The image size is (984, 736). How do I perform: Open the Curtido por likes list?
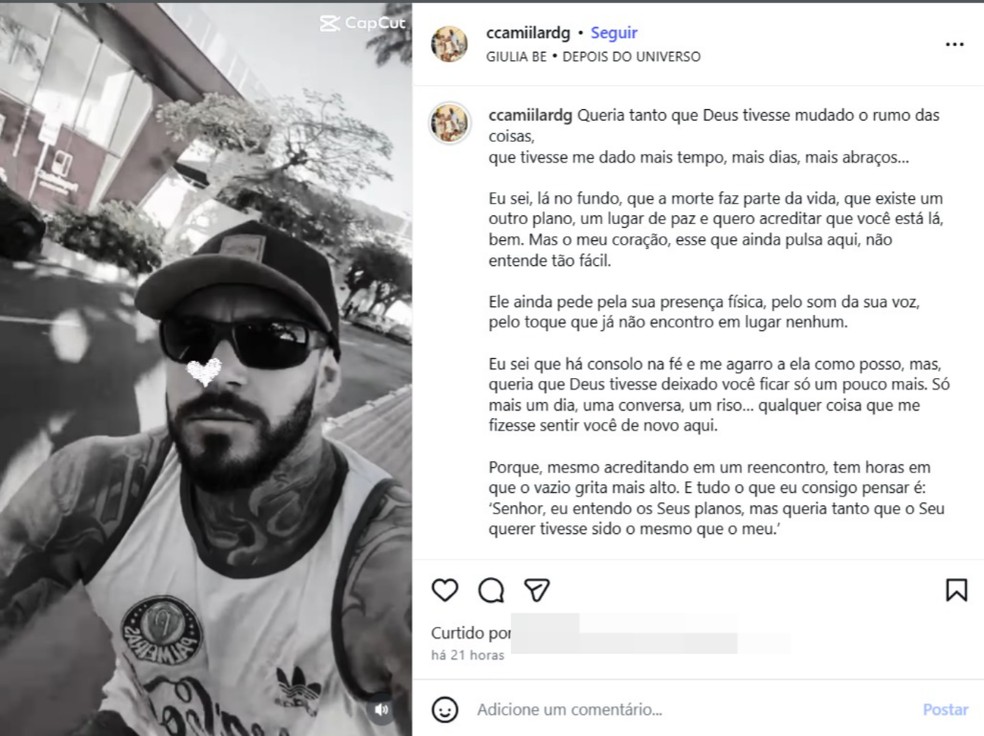471,633
